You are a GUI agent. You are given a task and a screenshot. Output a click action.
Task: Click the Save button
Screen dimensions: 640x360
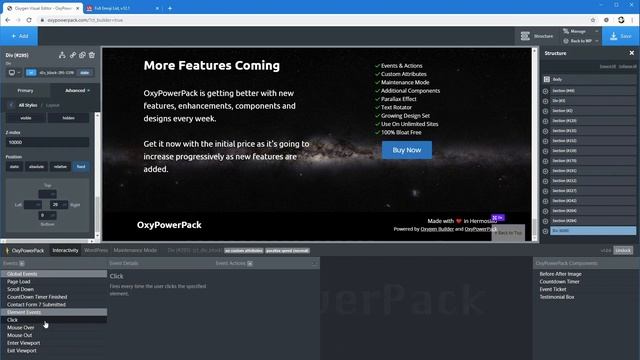click(621, 36)
